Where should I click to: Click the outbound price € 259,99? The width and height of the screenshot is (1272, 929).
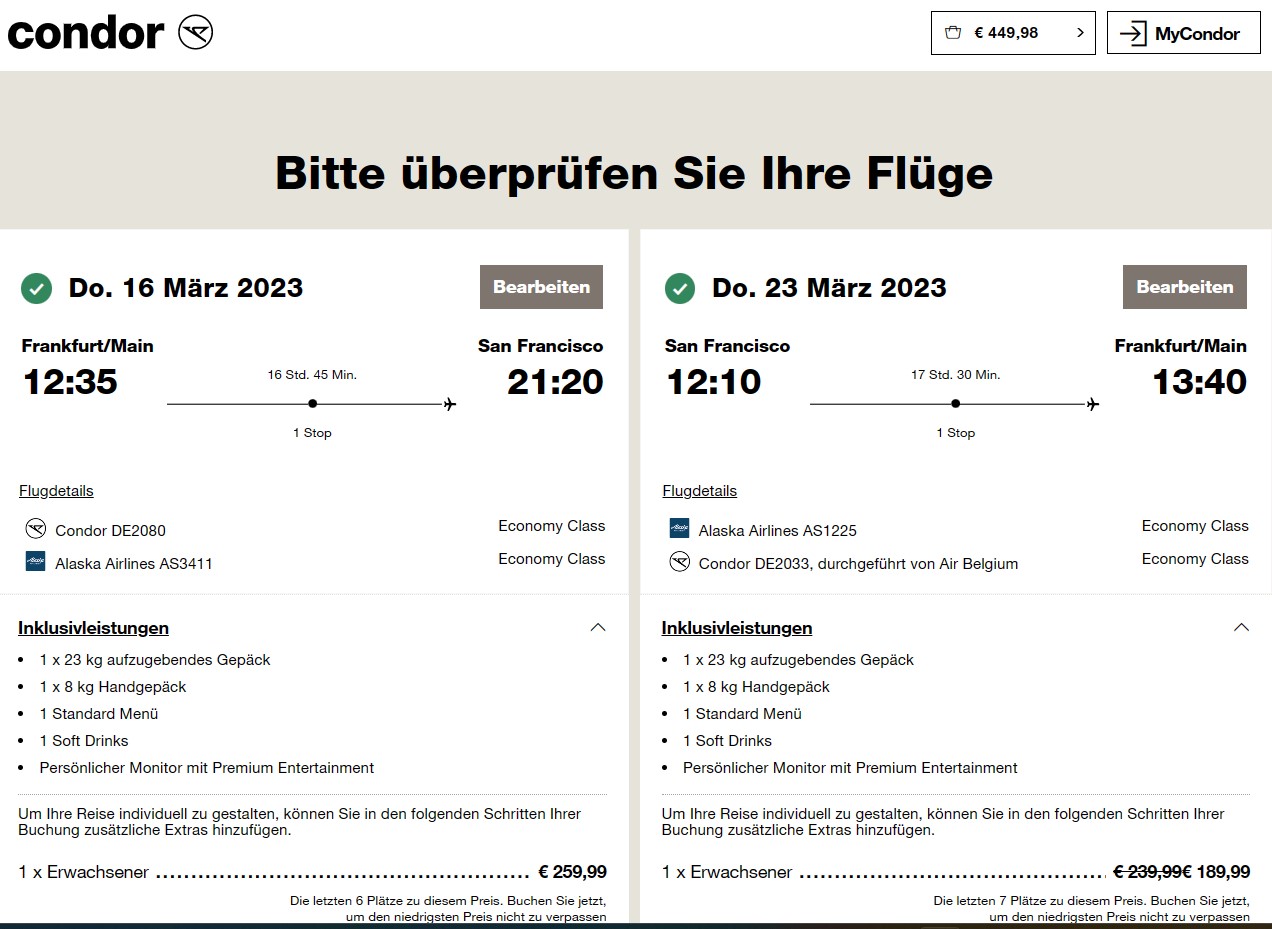coord(572,872)
